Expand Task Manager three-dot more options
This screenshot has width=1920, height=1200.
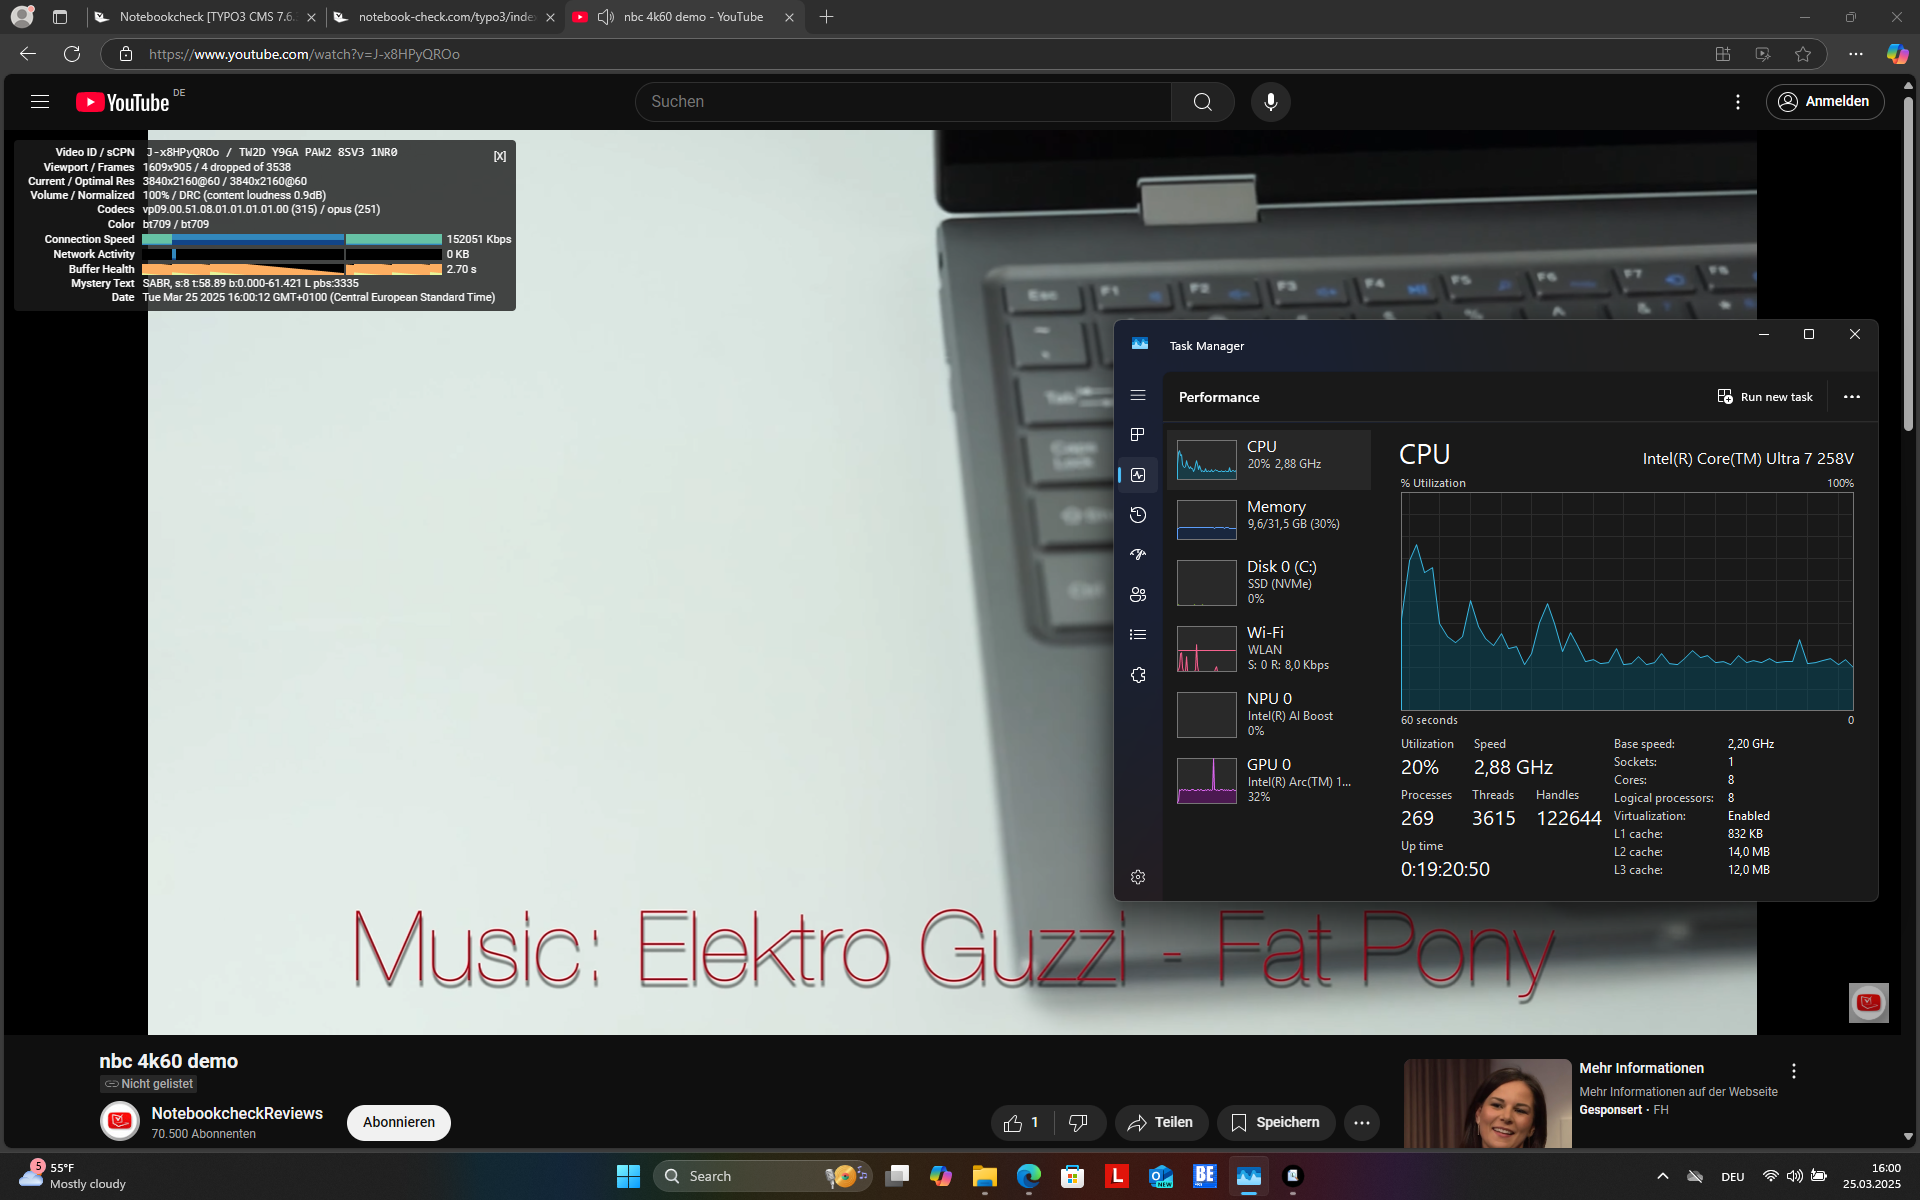[x=1851, y=397]
